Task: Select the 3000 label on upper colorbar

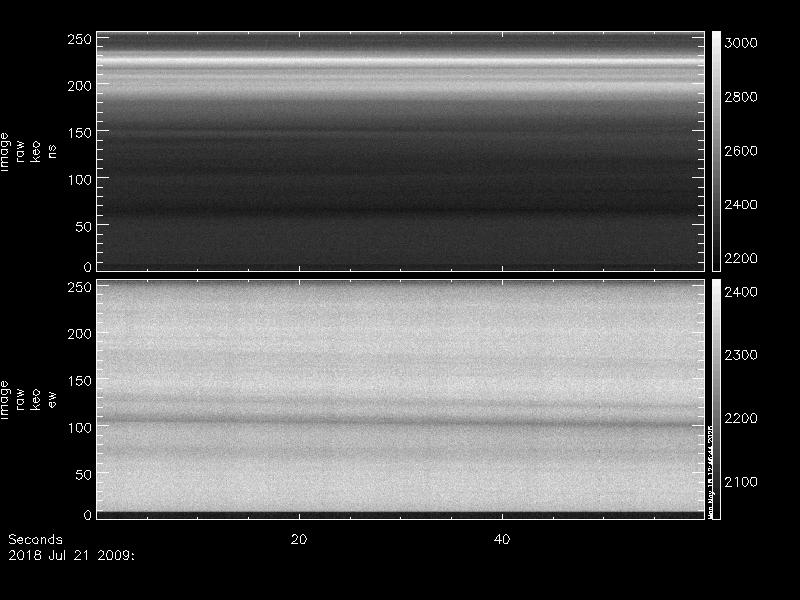Action: point(741,43)
